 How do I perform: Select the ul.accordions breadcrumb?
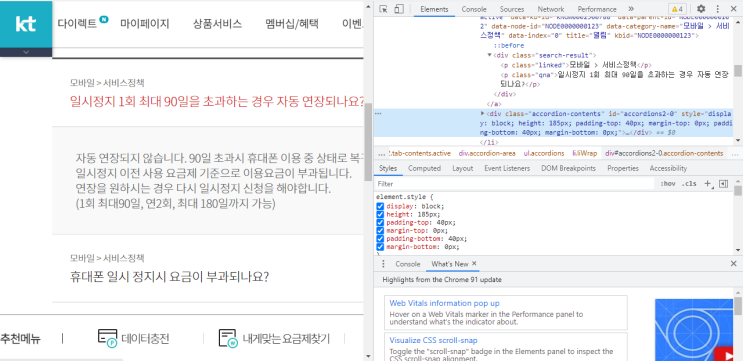click(x=544, y=153)
